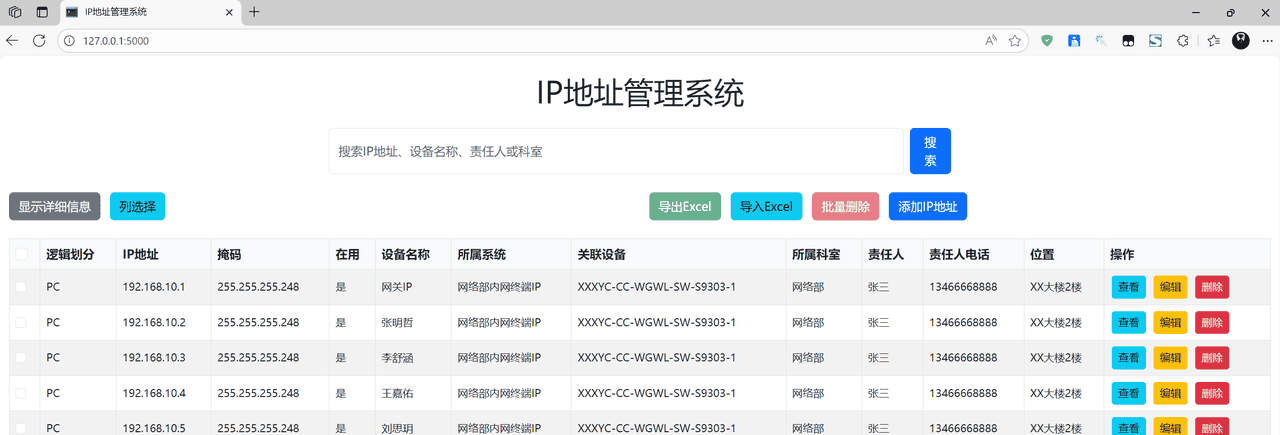Close the IP地址管理系统 tab
The width and height of the screenshot is (1280, 435).
point(230,12)
